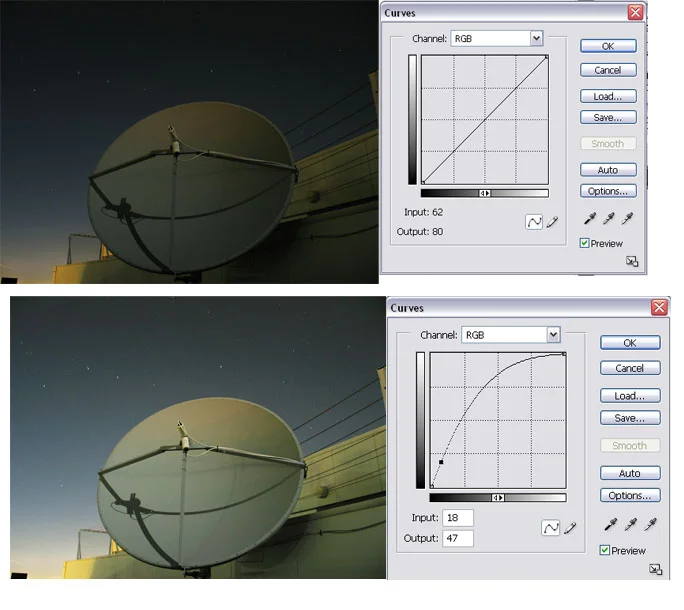Click Options... button in the bottom Curves dialog
684x610 pixels.
[629, 495]
